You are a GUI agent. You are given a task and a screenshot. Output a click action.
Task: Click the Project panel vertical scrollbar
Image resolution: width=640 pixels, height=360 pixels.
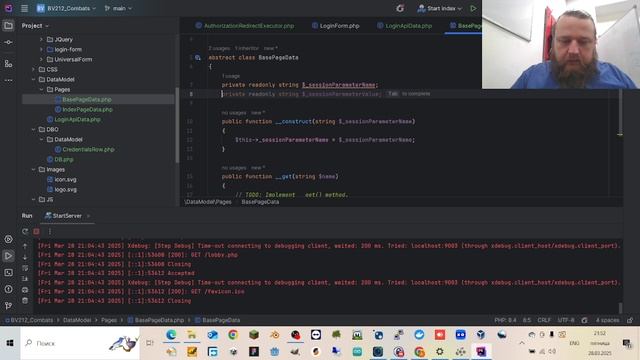click(177, 124)
